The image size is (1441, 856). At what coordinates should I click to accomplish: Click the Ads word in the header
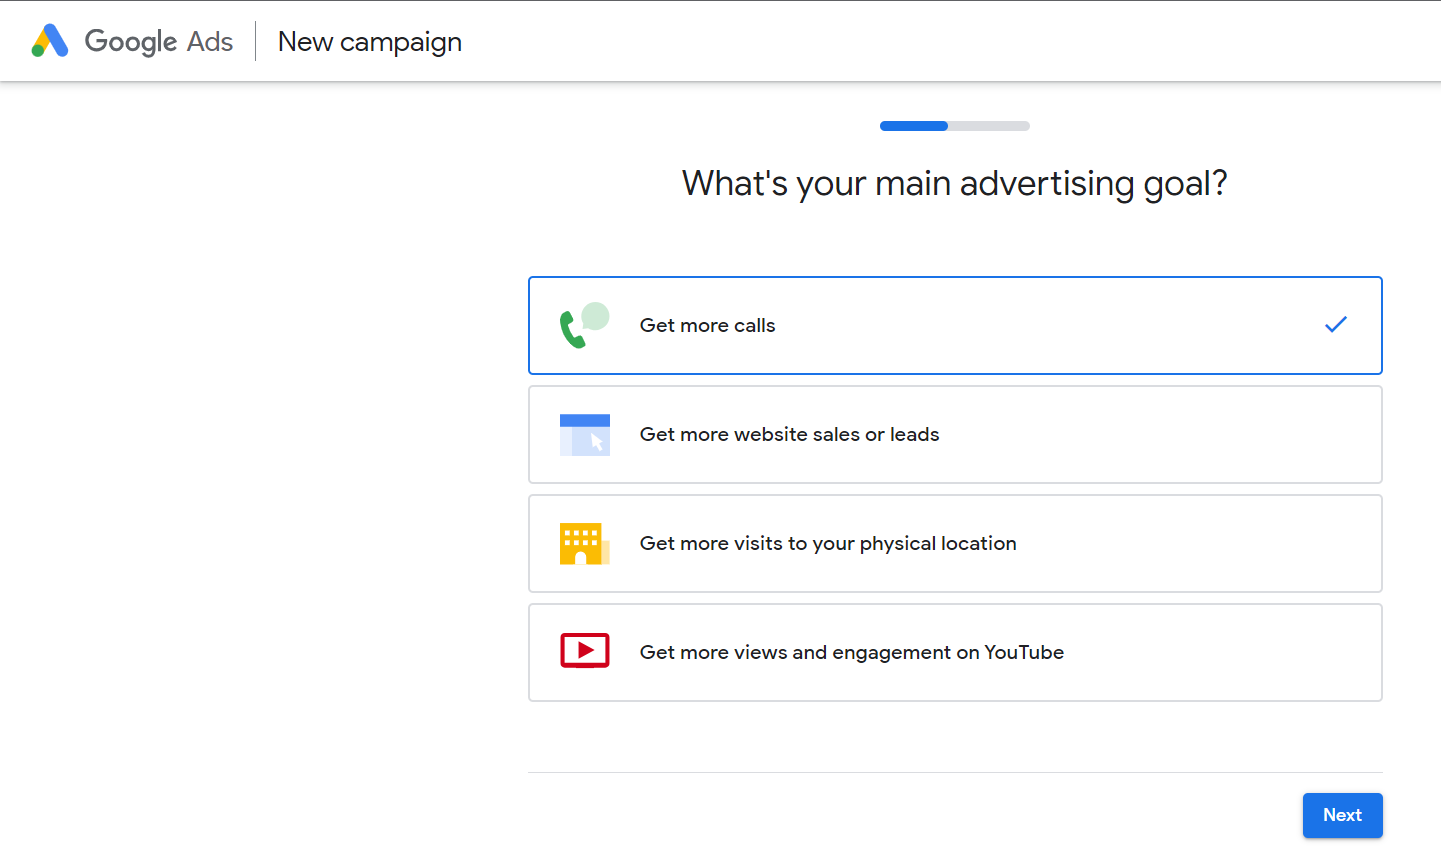click(x=210, y=42)
